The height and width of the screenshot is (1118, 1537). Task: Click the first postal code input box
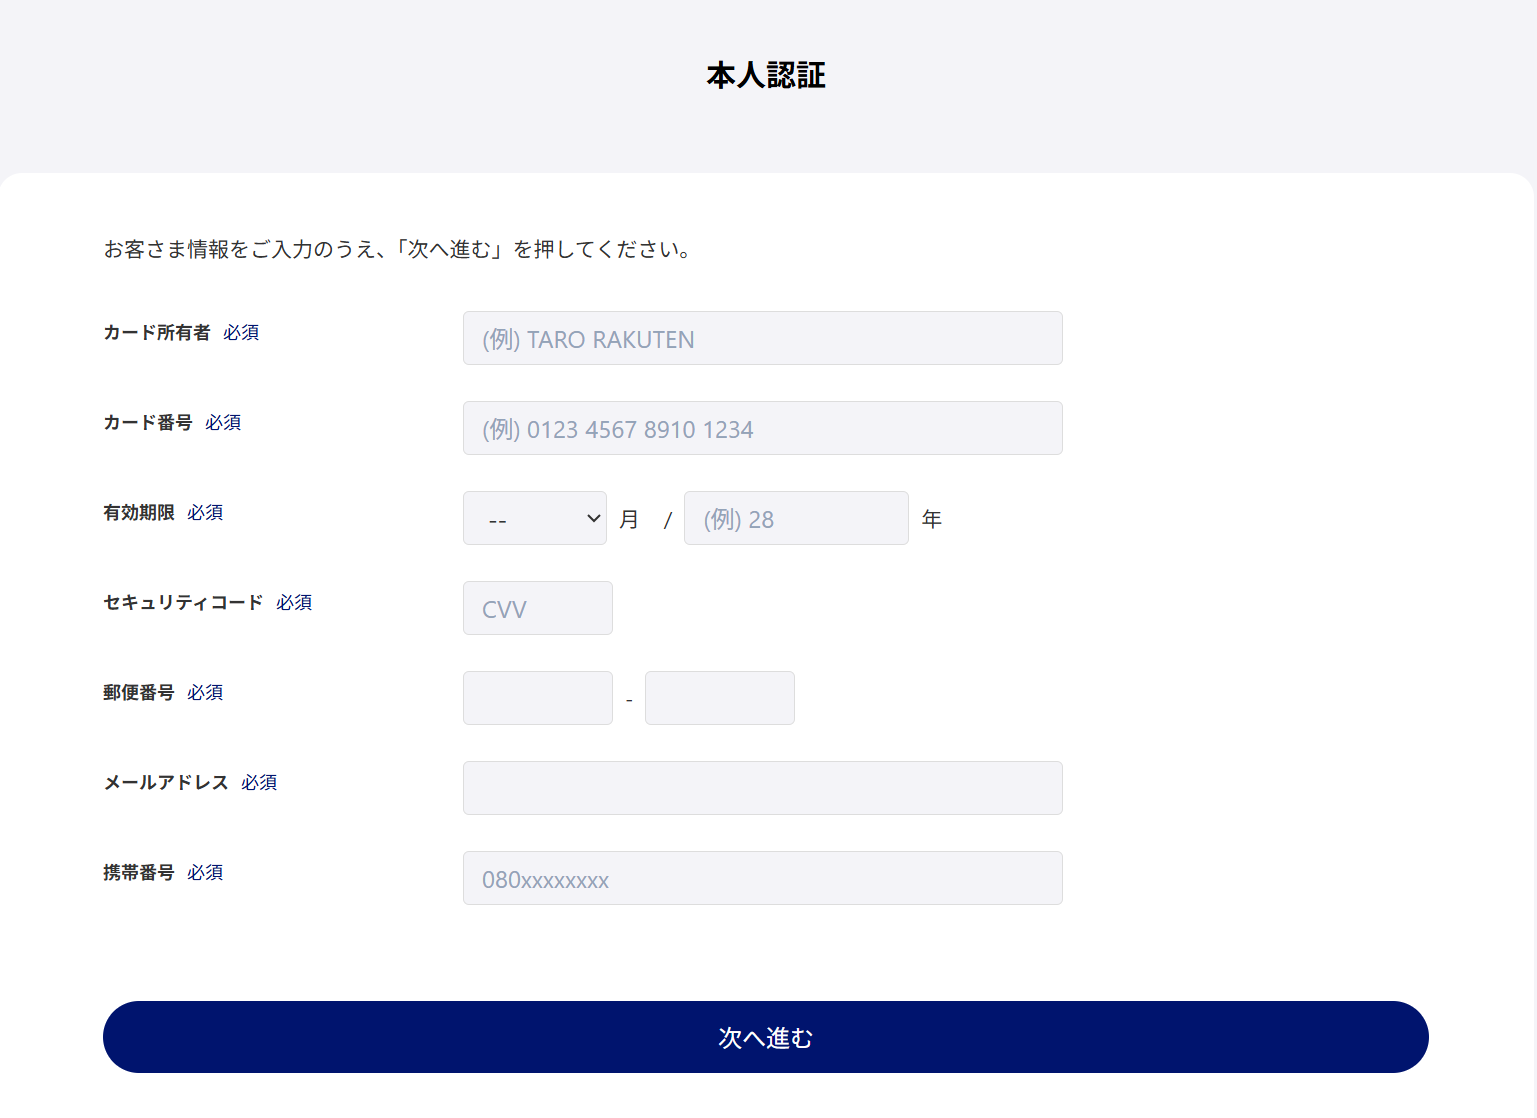point(537,697)
